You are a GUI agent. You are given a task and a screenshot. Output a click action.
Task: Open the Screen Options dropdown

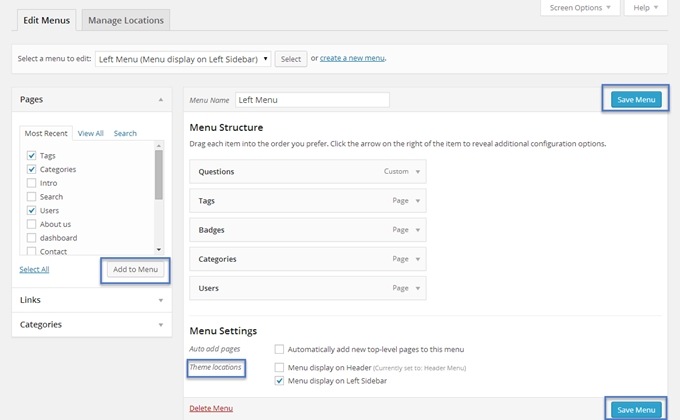pyautogui.click(x=580, y=8)
